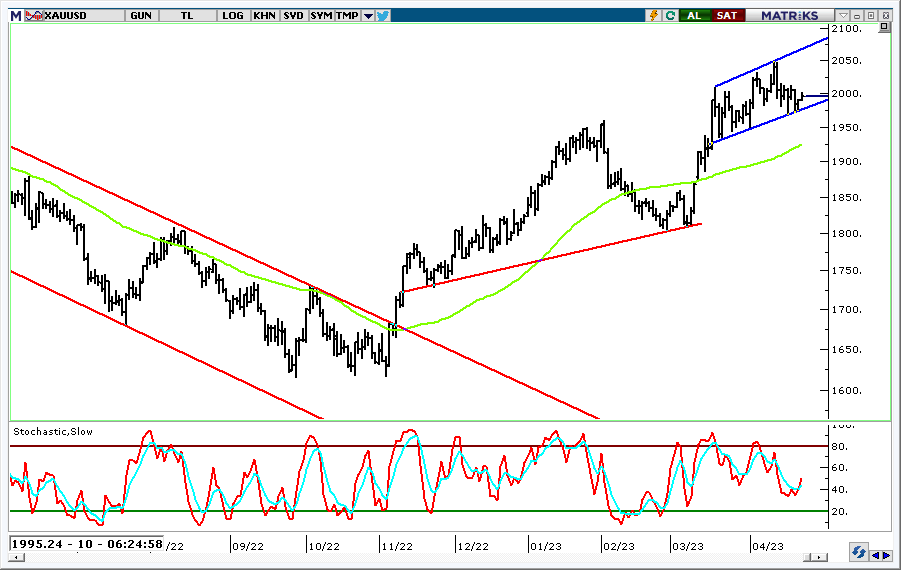Click the blue sync arrows icon

tap(858, 552)
